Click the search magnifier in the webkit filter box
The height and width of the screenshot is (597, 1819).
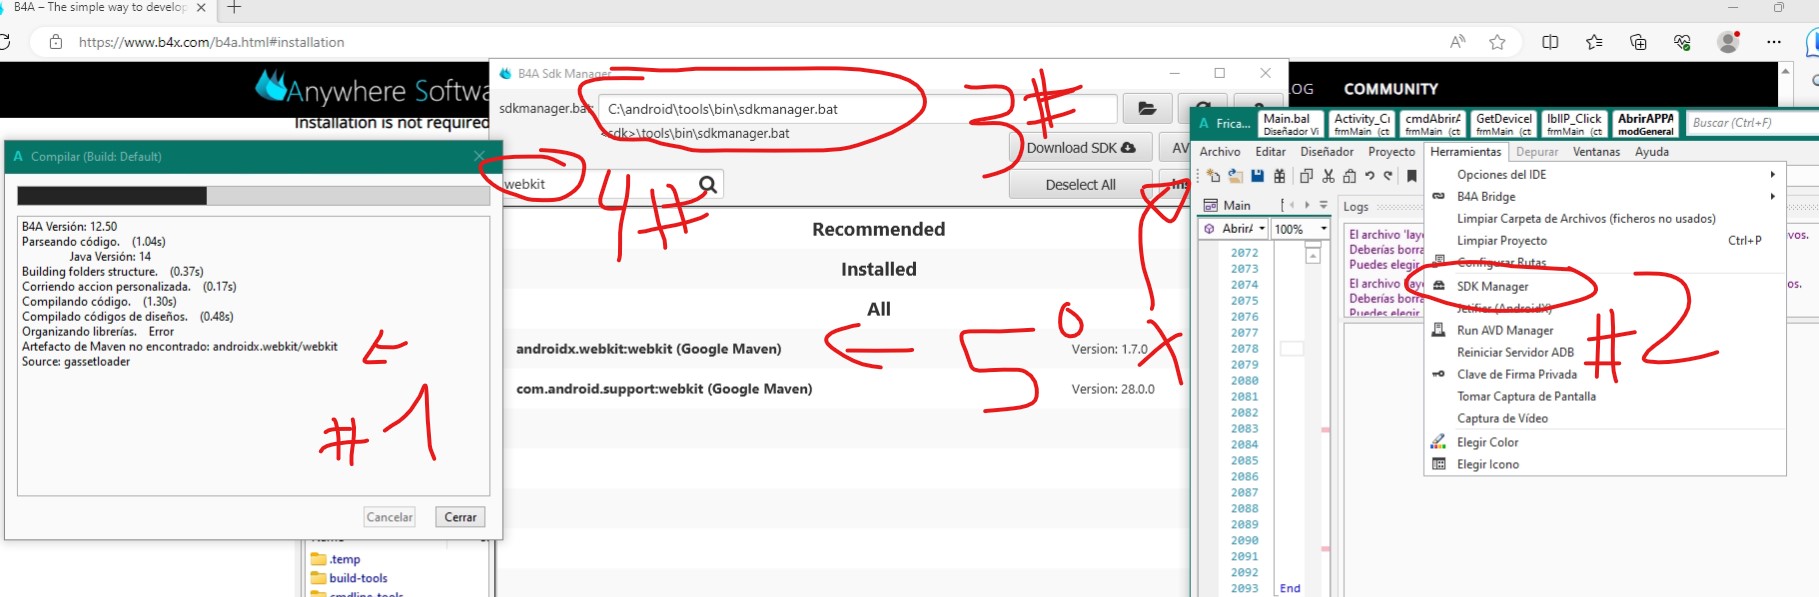pyautogui.click(x=708, y=184)
